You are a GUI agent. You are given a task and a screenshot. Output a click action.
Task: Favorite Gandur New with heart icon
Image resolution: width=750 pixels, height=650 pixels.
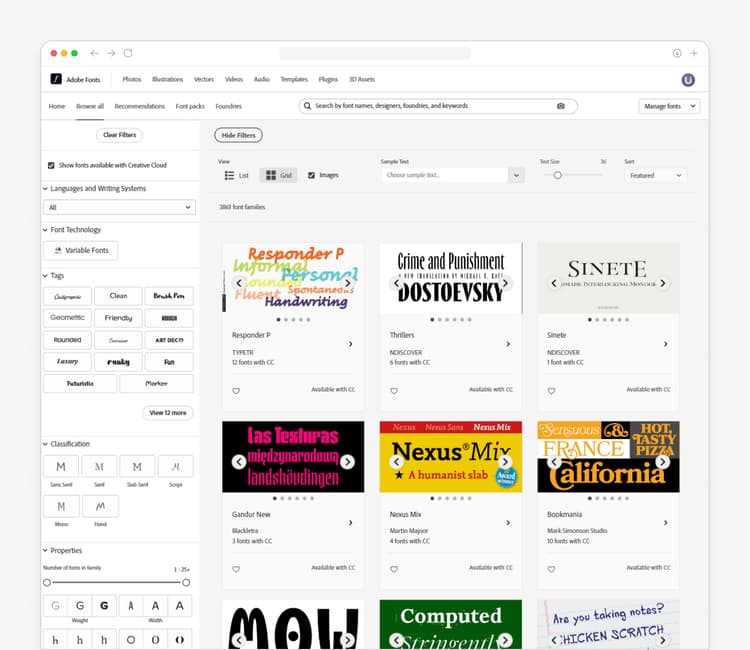[x=236, y=569]
